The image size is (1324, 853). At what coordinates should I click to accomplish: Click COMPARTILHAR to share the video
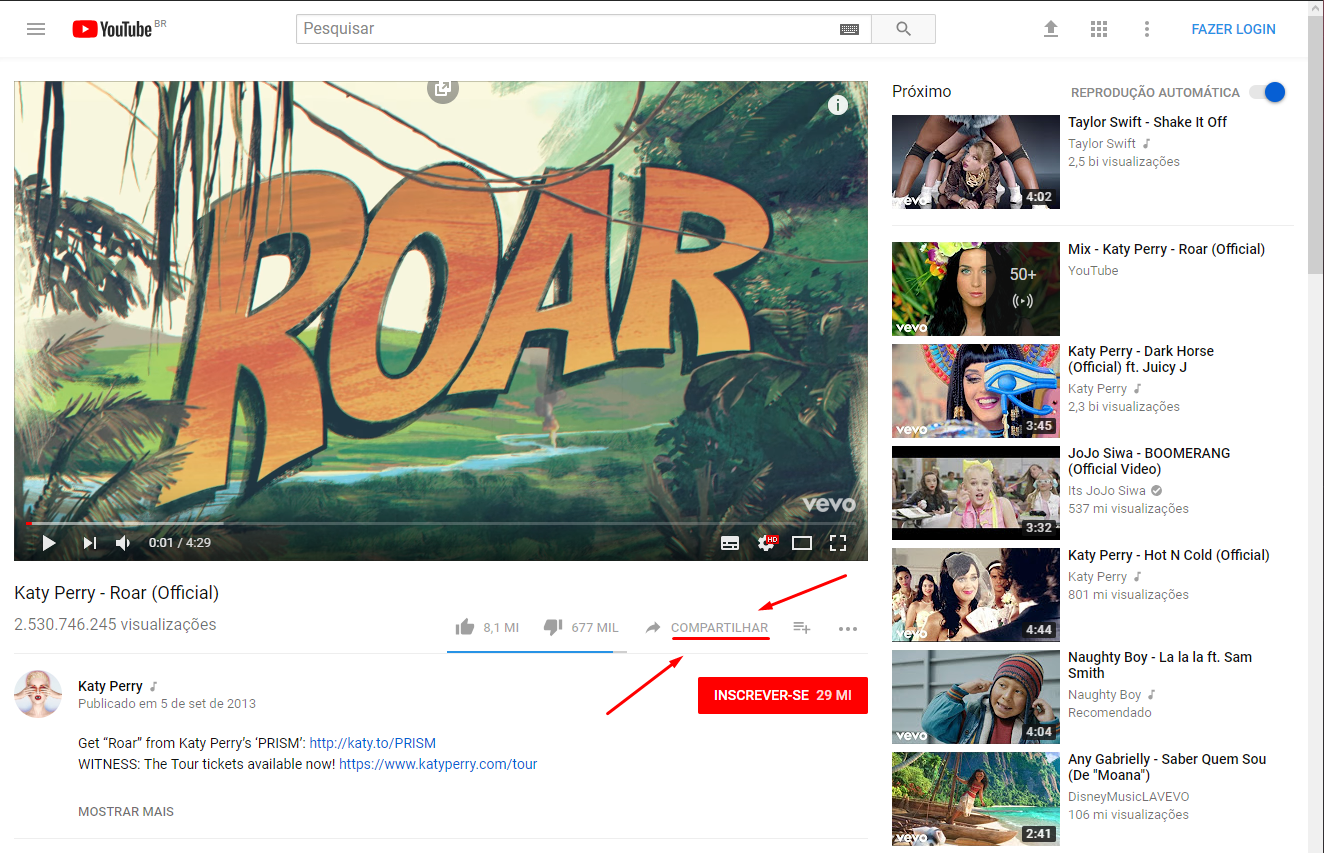[719, 628]
